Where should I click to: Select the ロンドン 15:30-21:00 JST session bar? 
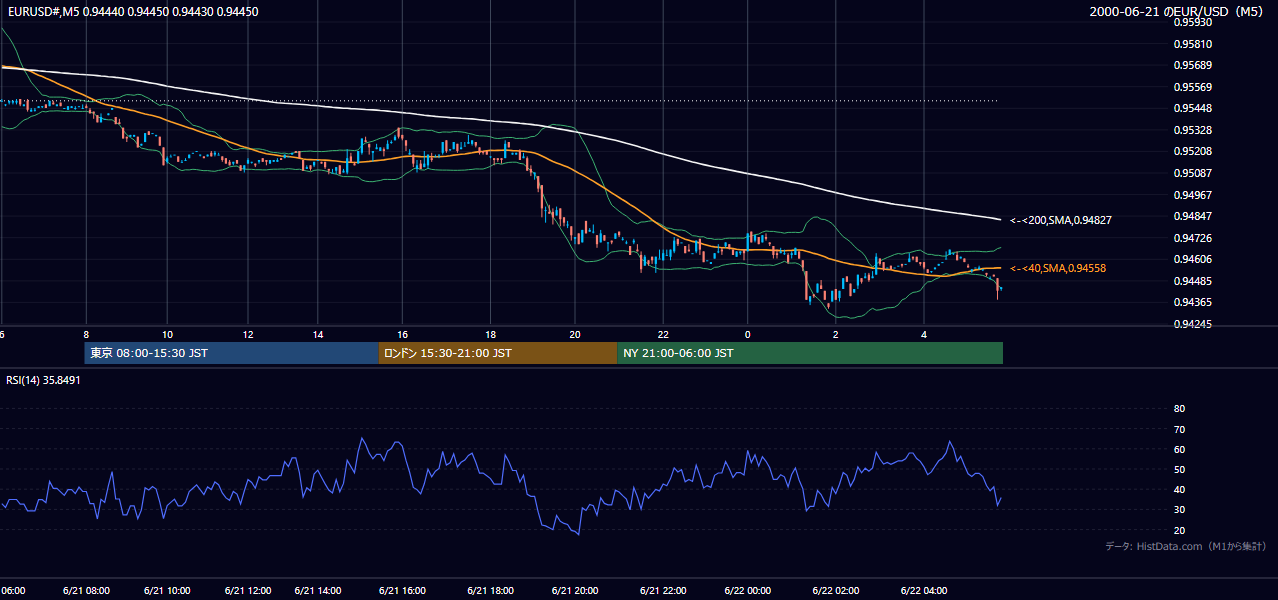click(498, 353)
